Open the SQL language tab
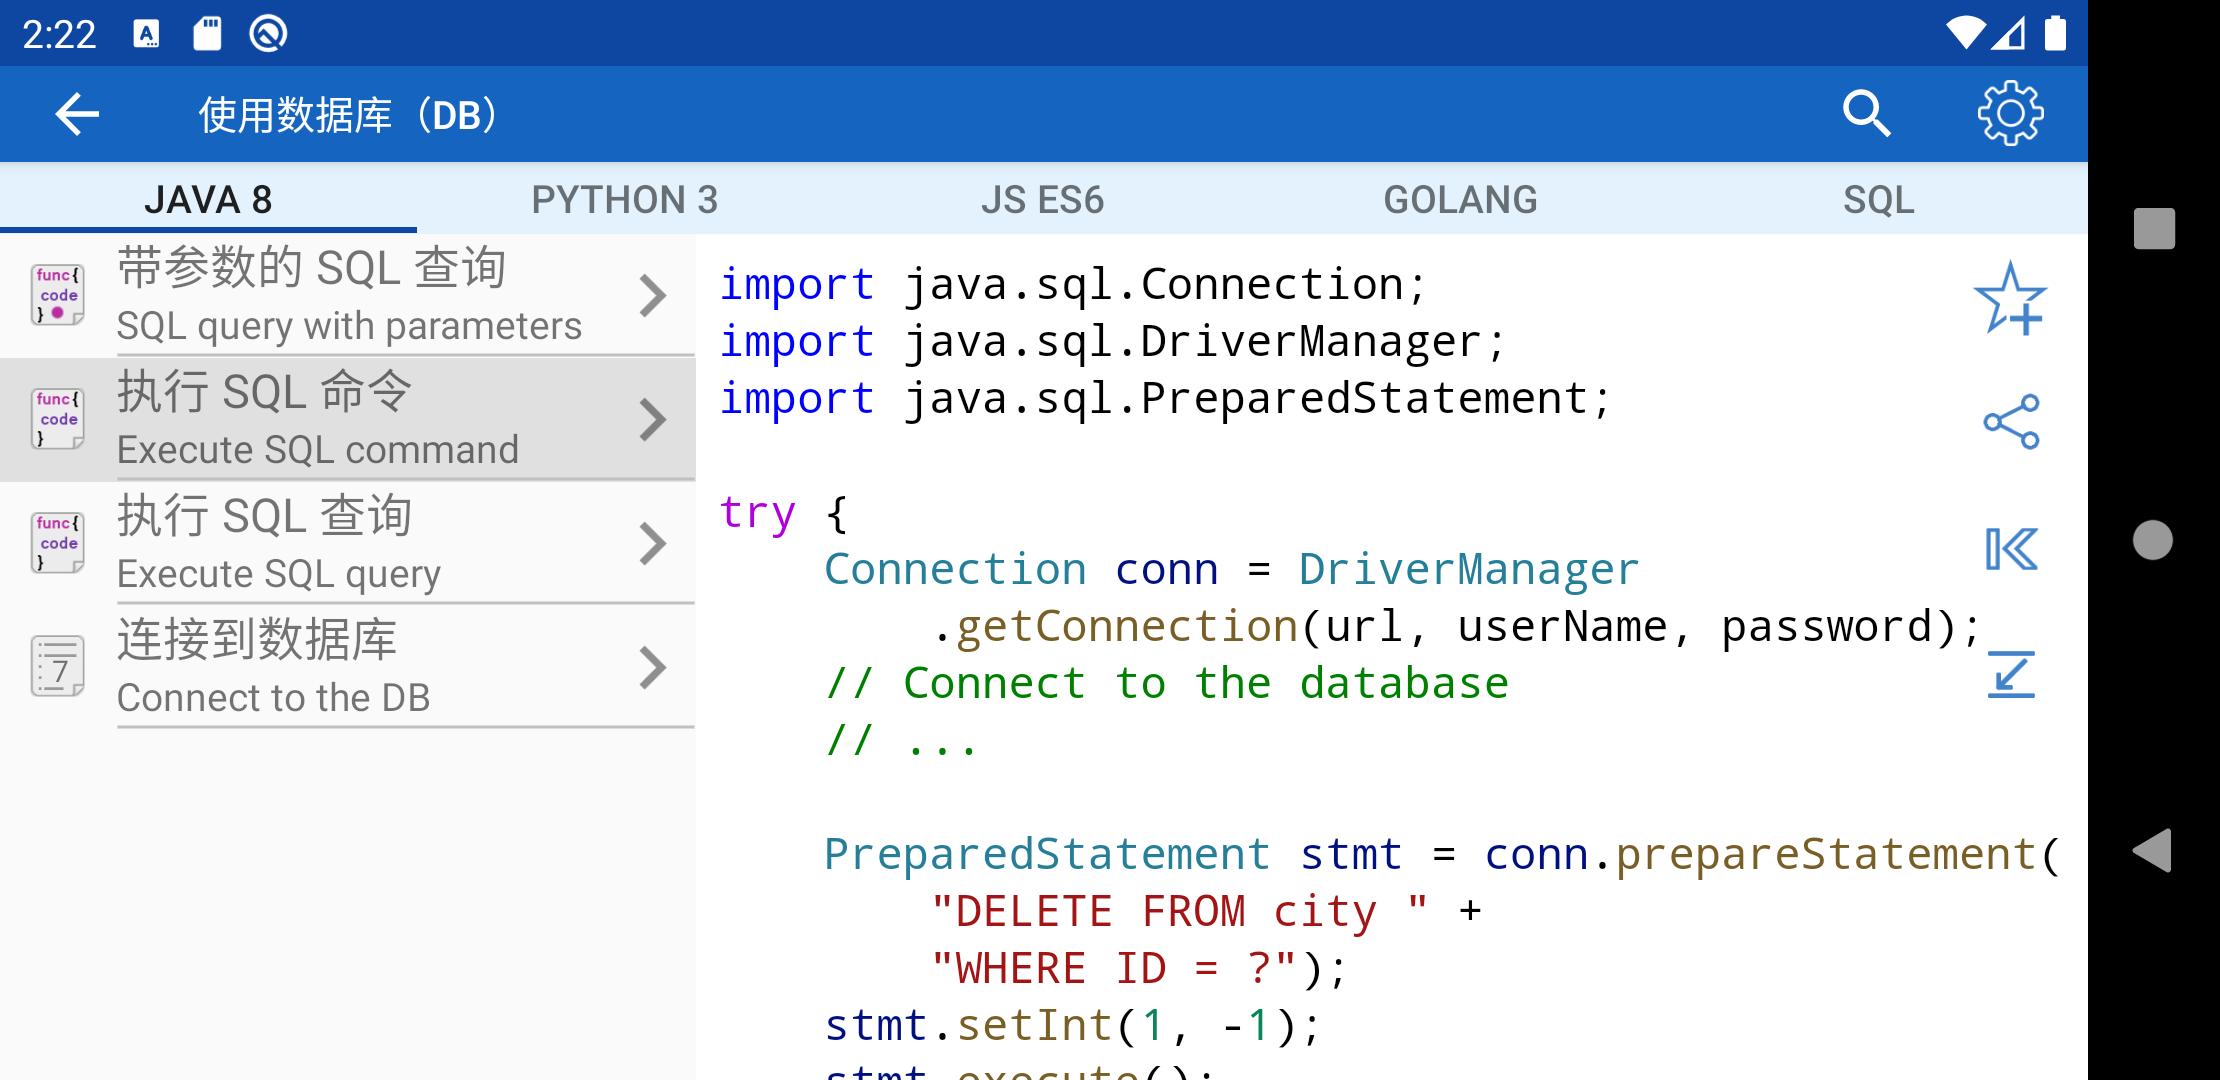Image resolution: width=2220 pixels, height=1080 pixels. click(x=1878, y=200)
